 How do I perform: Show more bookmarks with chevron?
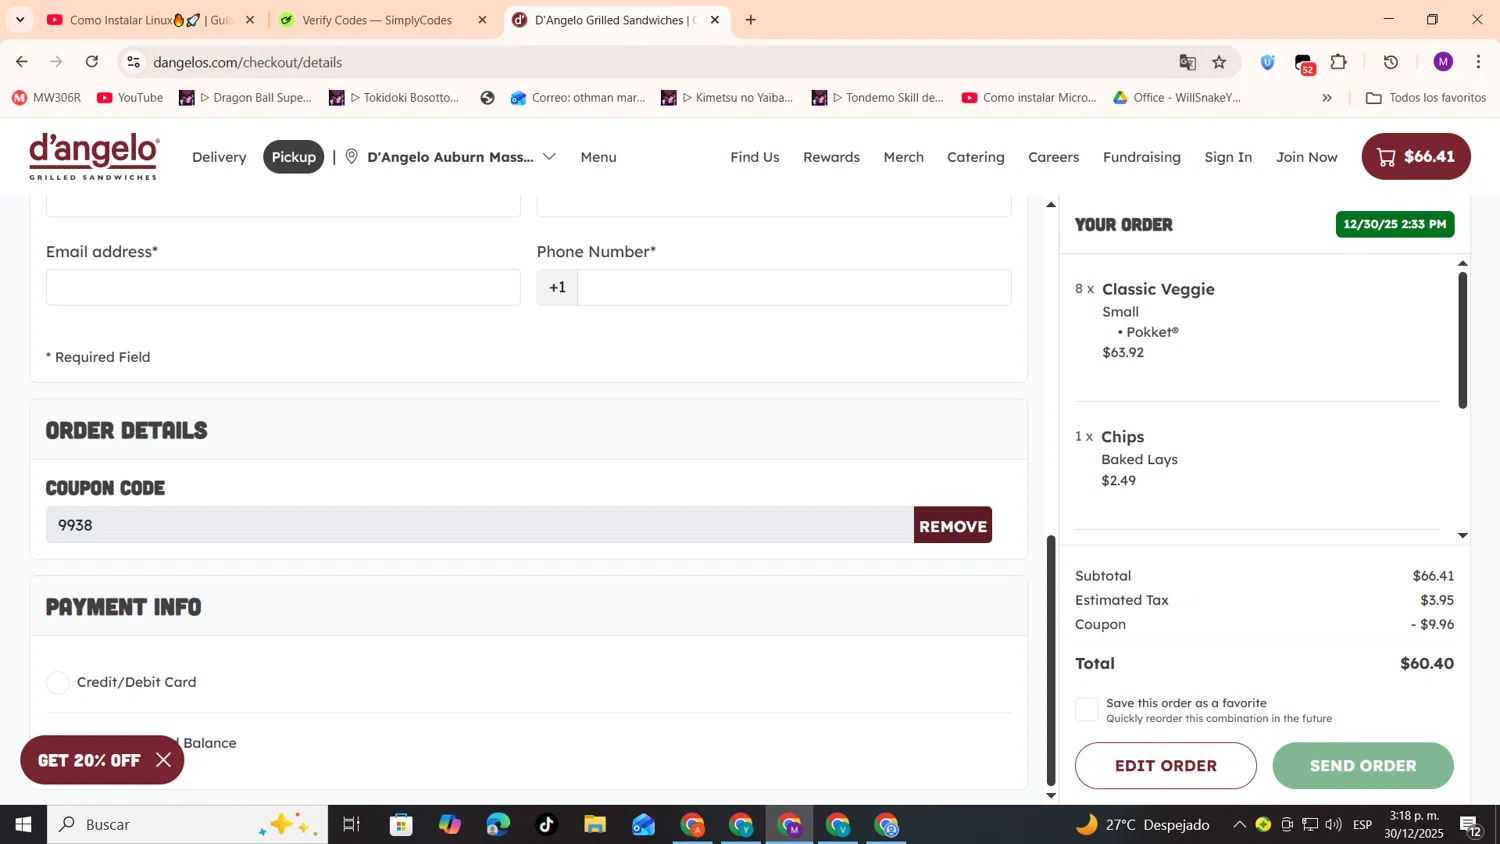(1327, 98)
